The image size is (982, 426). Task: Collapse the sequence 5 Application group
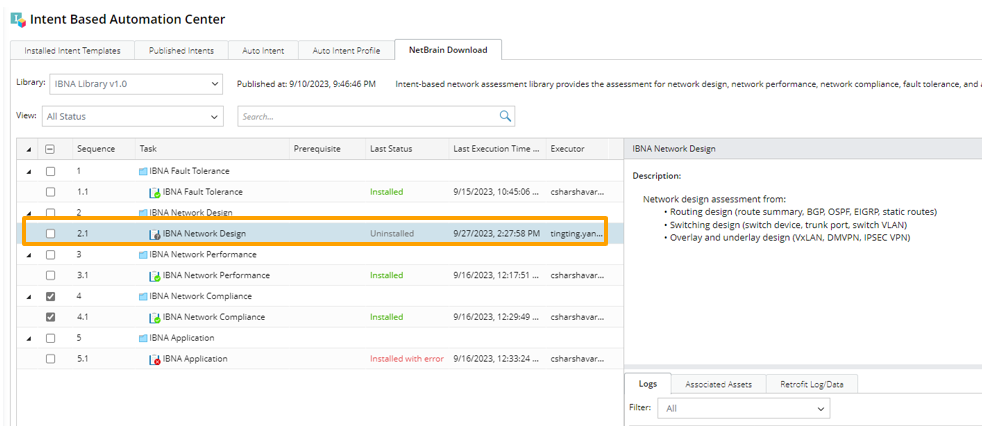[x=28, y=338]
